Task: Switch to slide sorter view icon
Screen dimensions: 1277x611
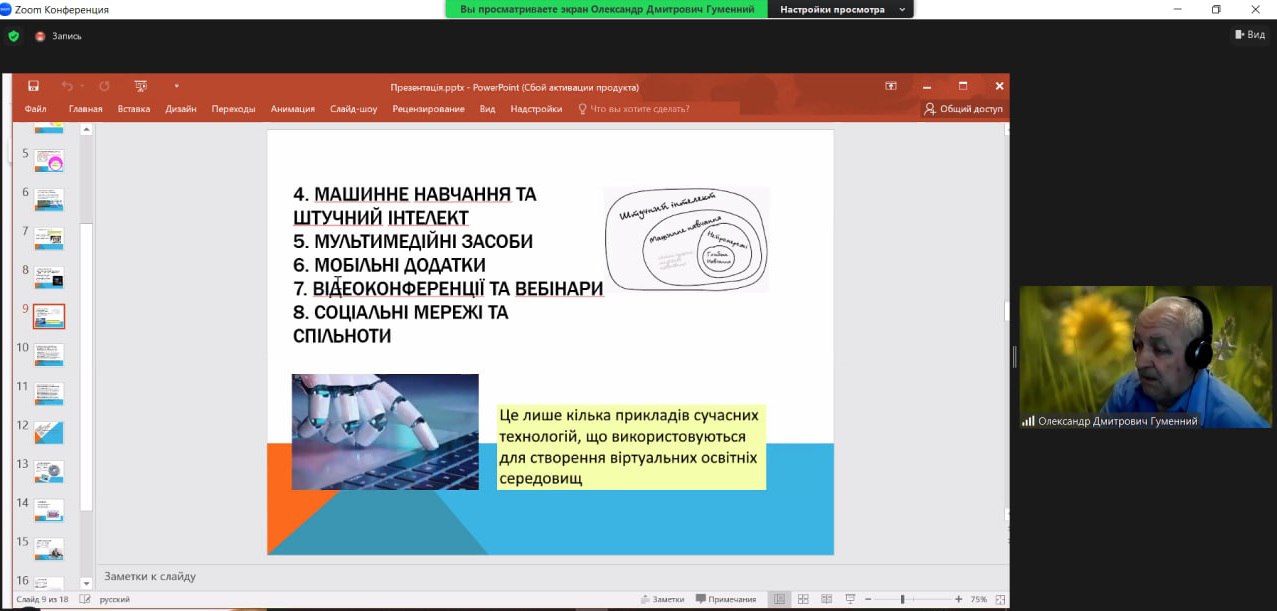Action: pos(802,599)
